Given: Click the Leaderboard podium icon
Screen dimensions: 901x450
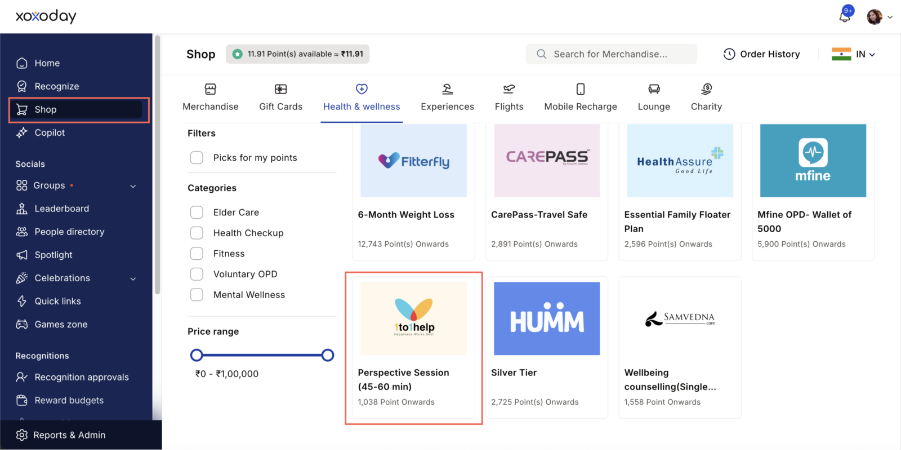Looking at the screenshot, I should click(22, 209).
